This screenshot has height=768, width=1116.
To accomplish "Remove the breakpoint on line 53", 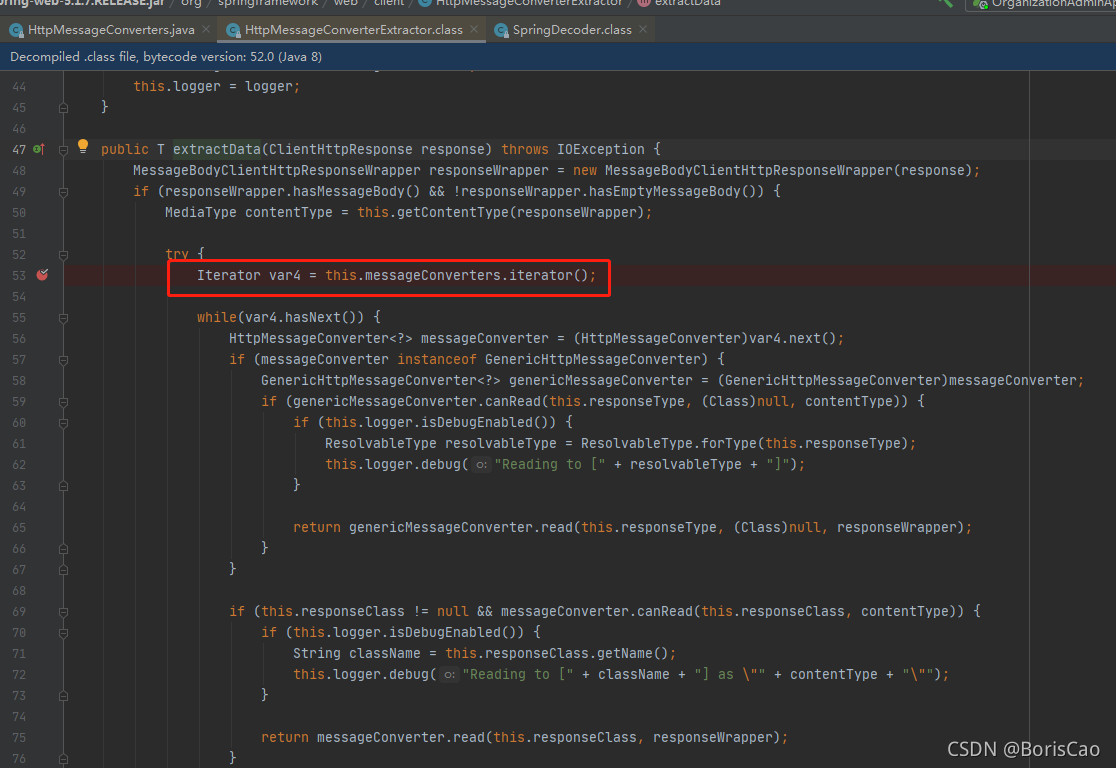I will pyautogui.click(x=42, y=275).
